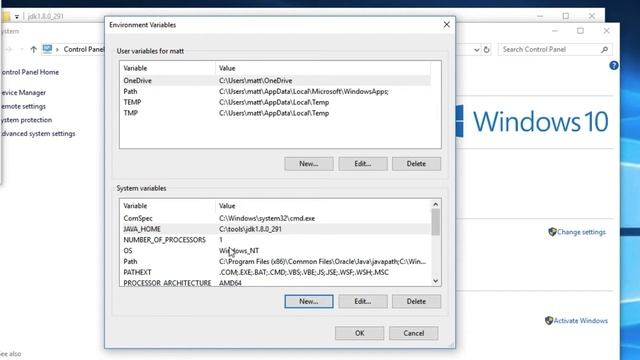Click the Value column header in System variables
640x360 pixels.
[323, 206]
